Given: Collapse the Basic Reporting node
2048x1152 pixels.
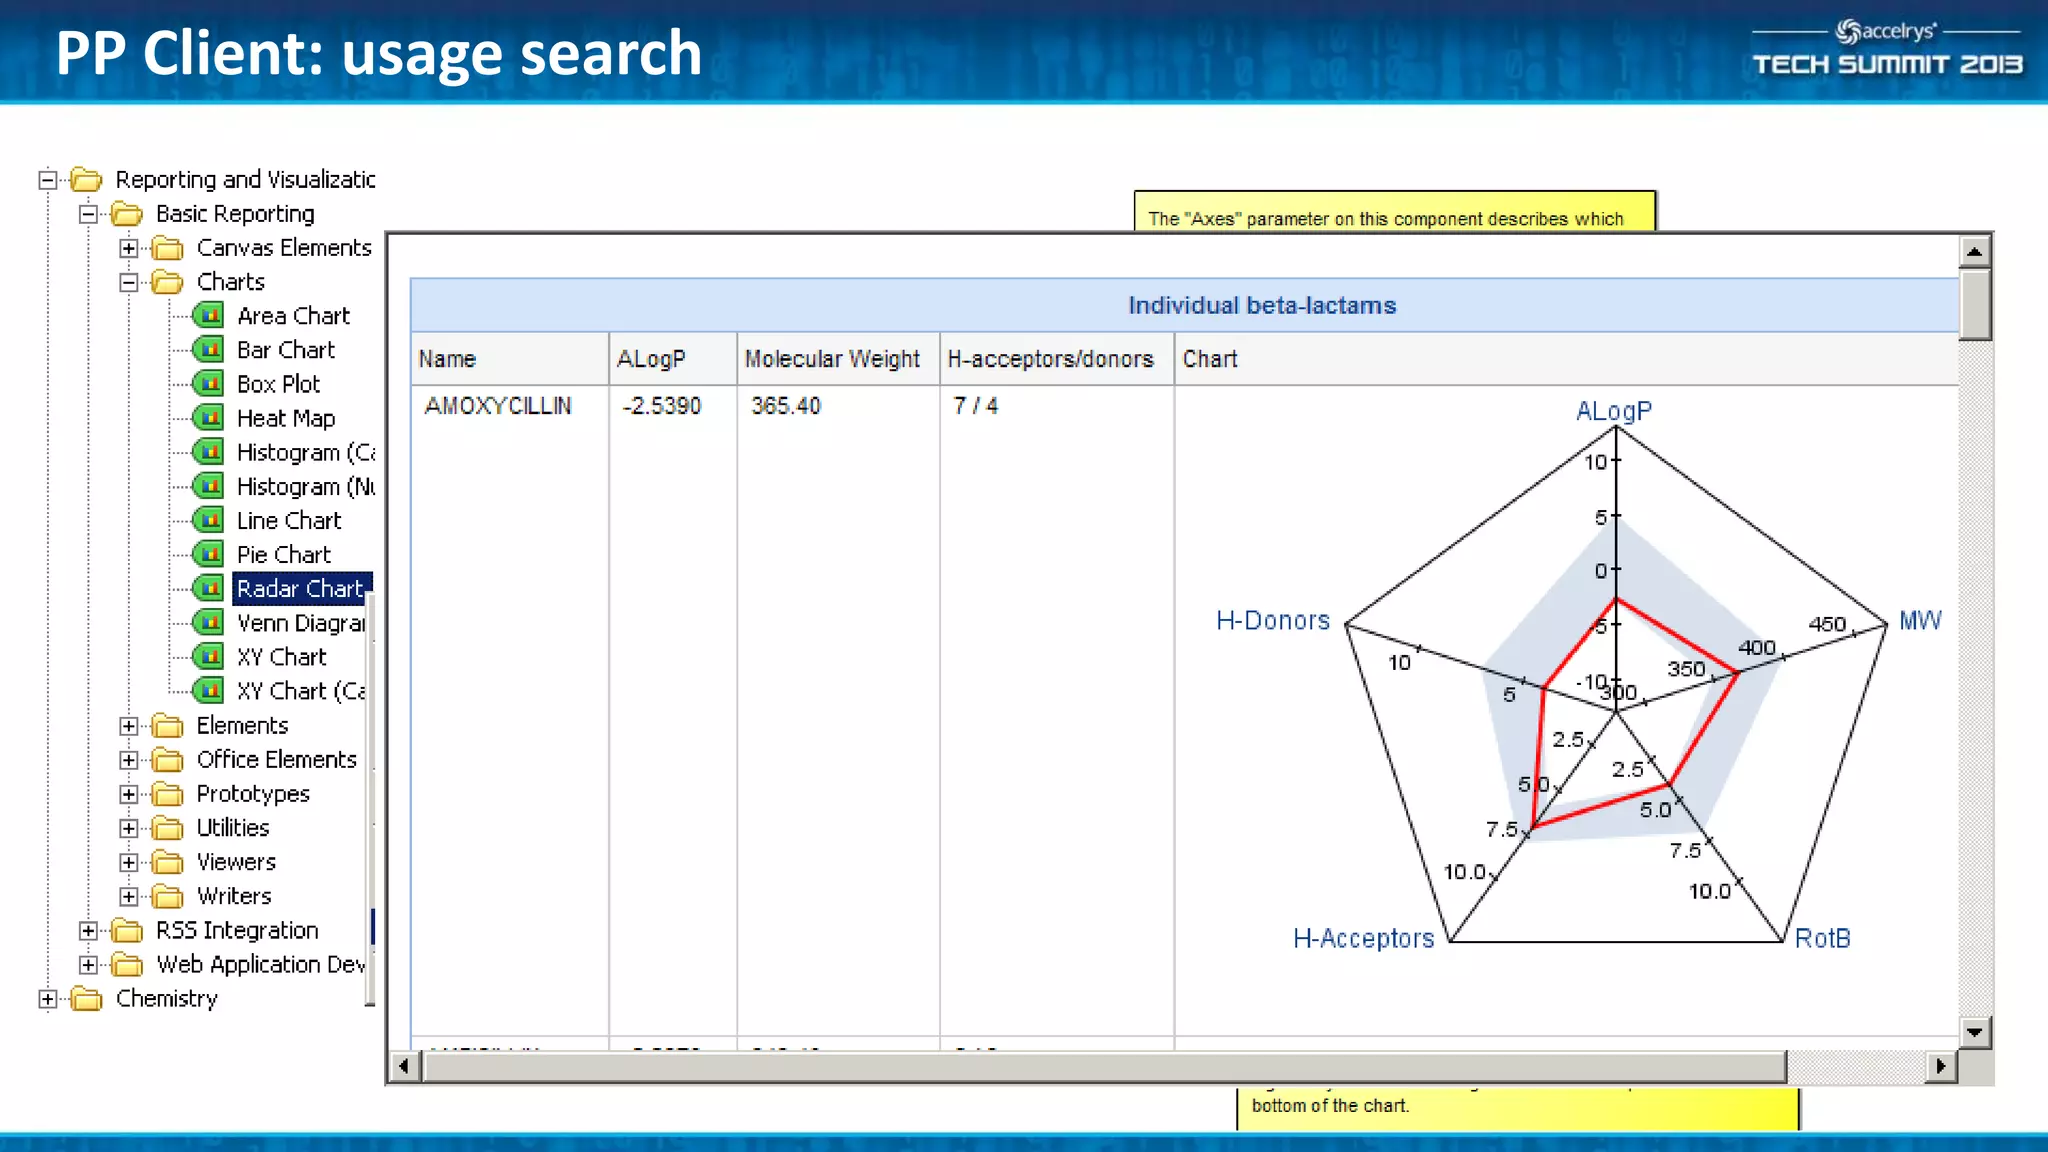Looking at the screenshot, I should (88, 214).
